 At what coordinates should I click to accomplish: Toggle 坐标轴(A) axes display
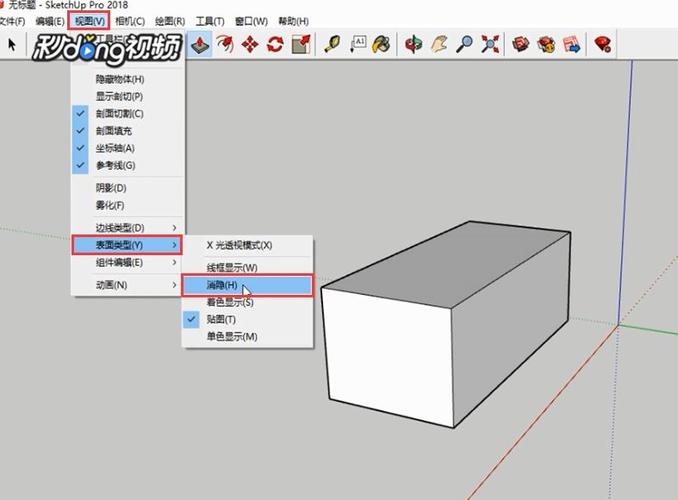[x=128, y=148]
